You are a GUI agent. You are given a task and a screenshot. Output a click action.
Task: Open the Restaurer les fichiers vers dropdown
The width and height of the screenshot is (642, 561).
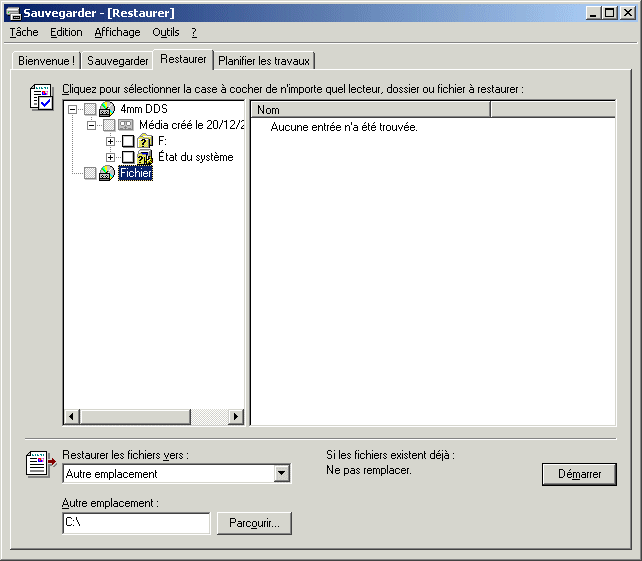pos(282,474)
